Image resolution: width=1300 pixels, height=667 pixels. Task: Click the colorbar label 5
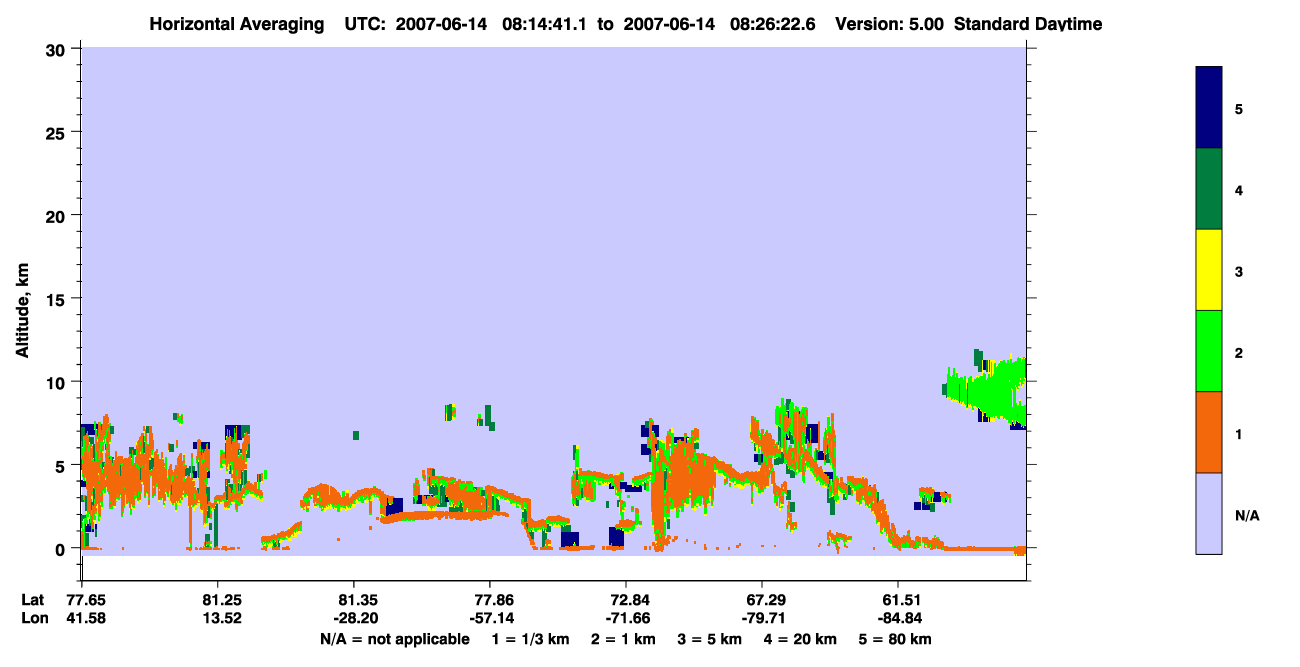pyautogui.click(x=1239, y=108)
